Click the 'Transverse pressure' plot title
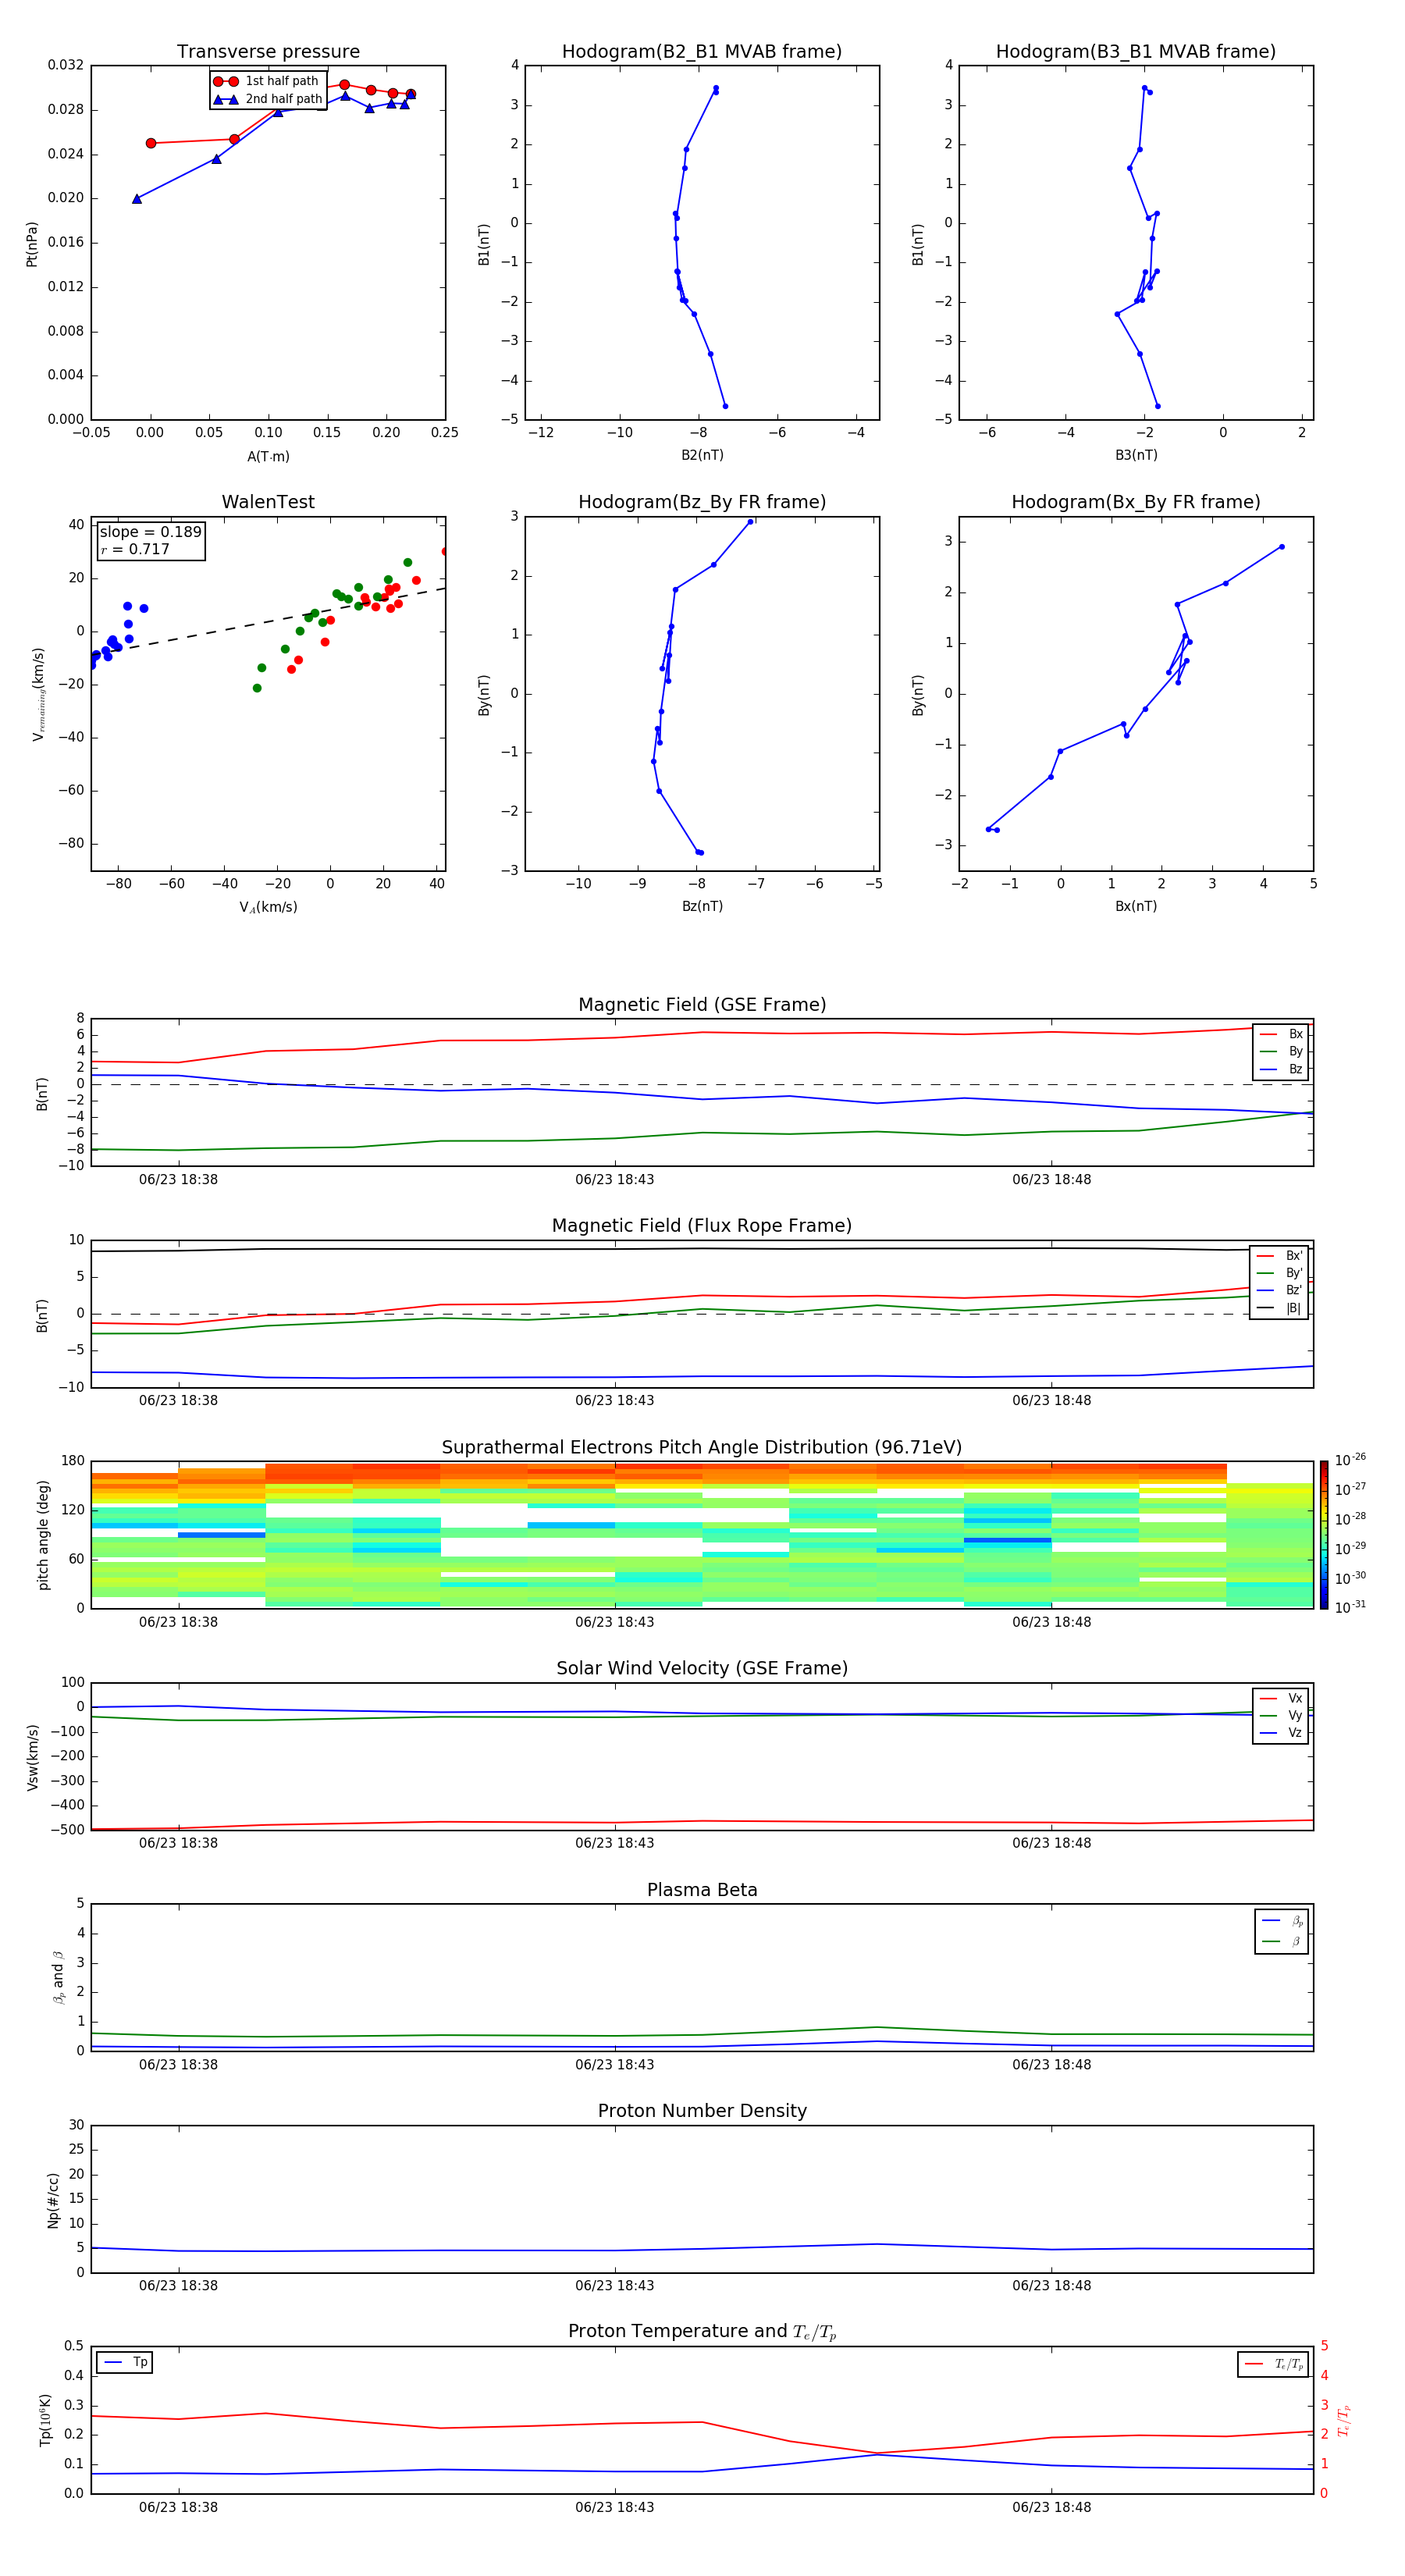Screen dimensions: 1405x2576 [x=268, y=52]
